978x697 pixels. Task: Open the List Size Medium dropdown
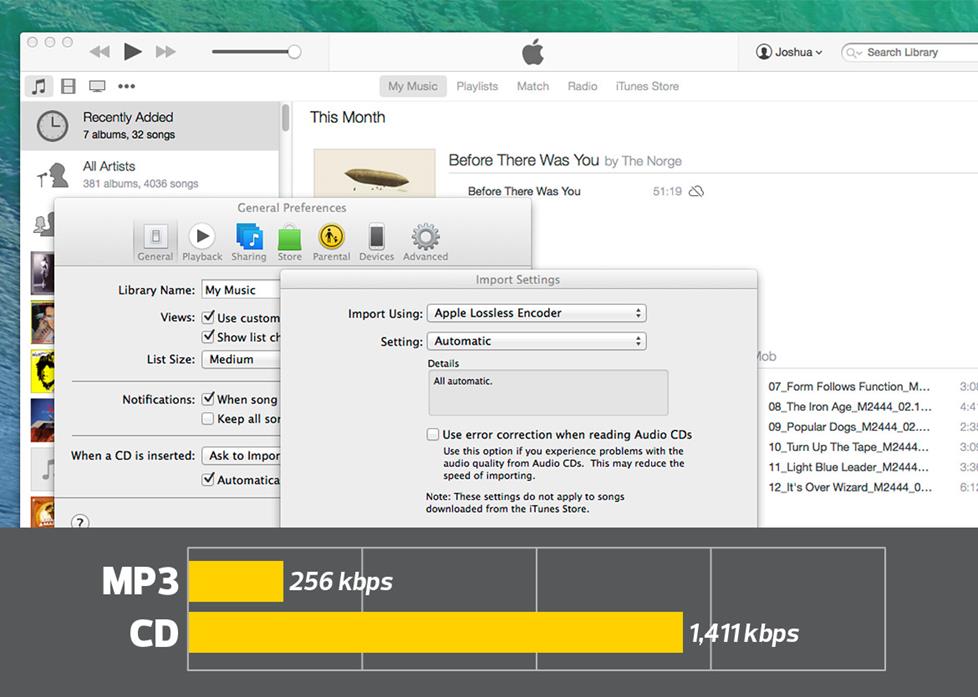(x=241, y=359)
